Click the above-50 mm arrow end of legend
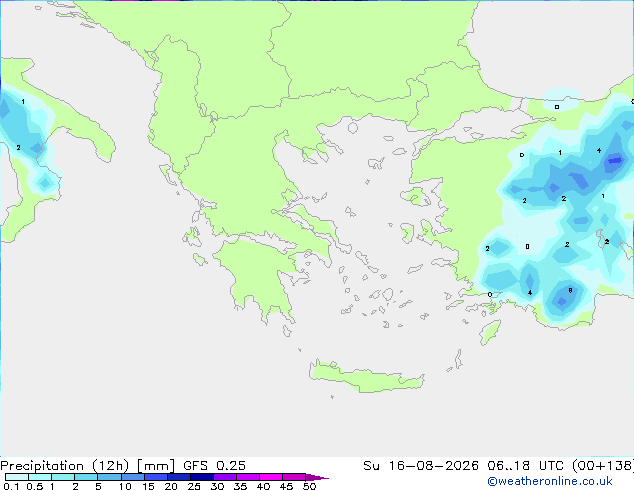 click(x=317, y=477)
